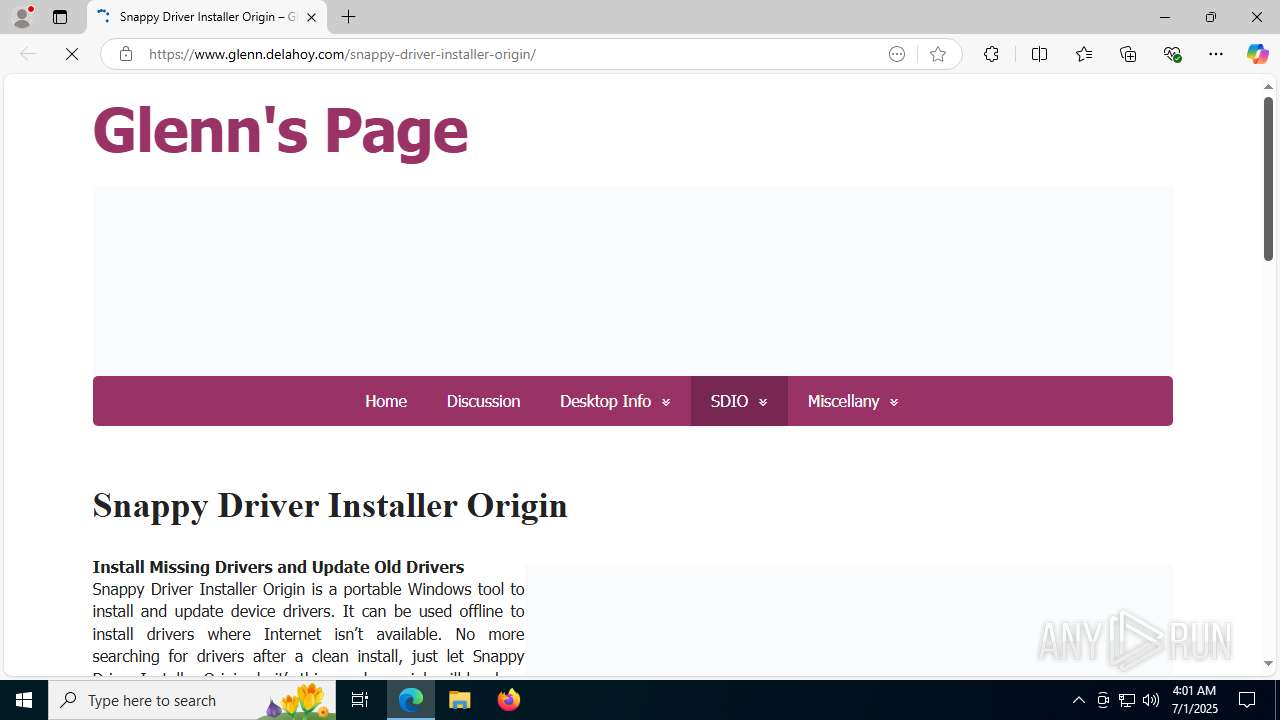The height and width of the screenshot is (720, 1280).
Task: Open the Favorites list
Action: click(x=1083, y=54)
